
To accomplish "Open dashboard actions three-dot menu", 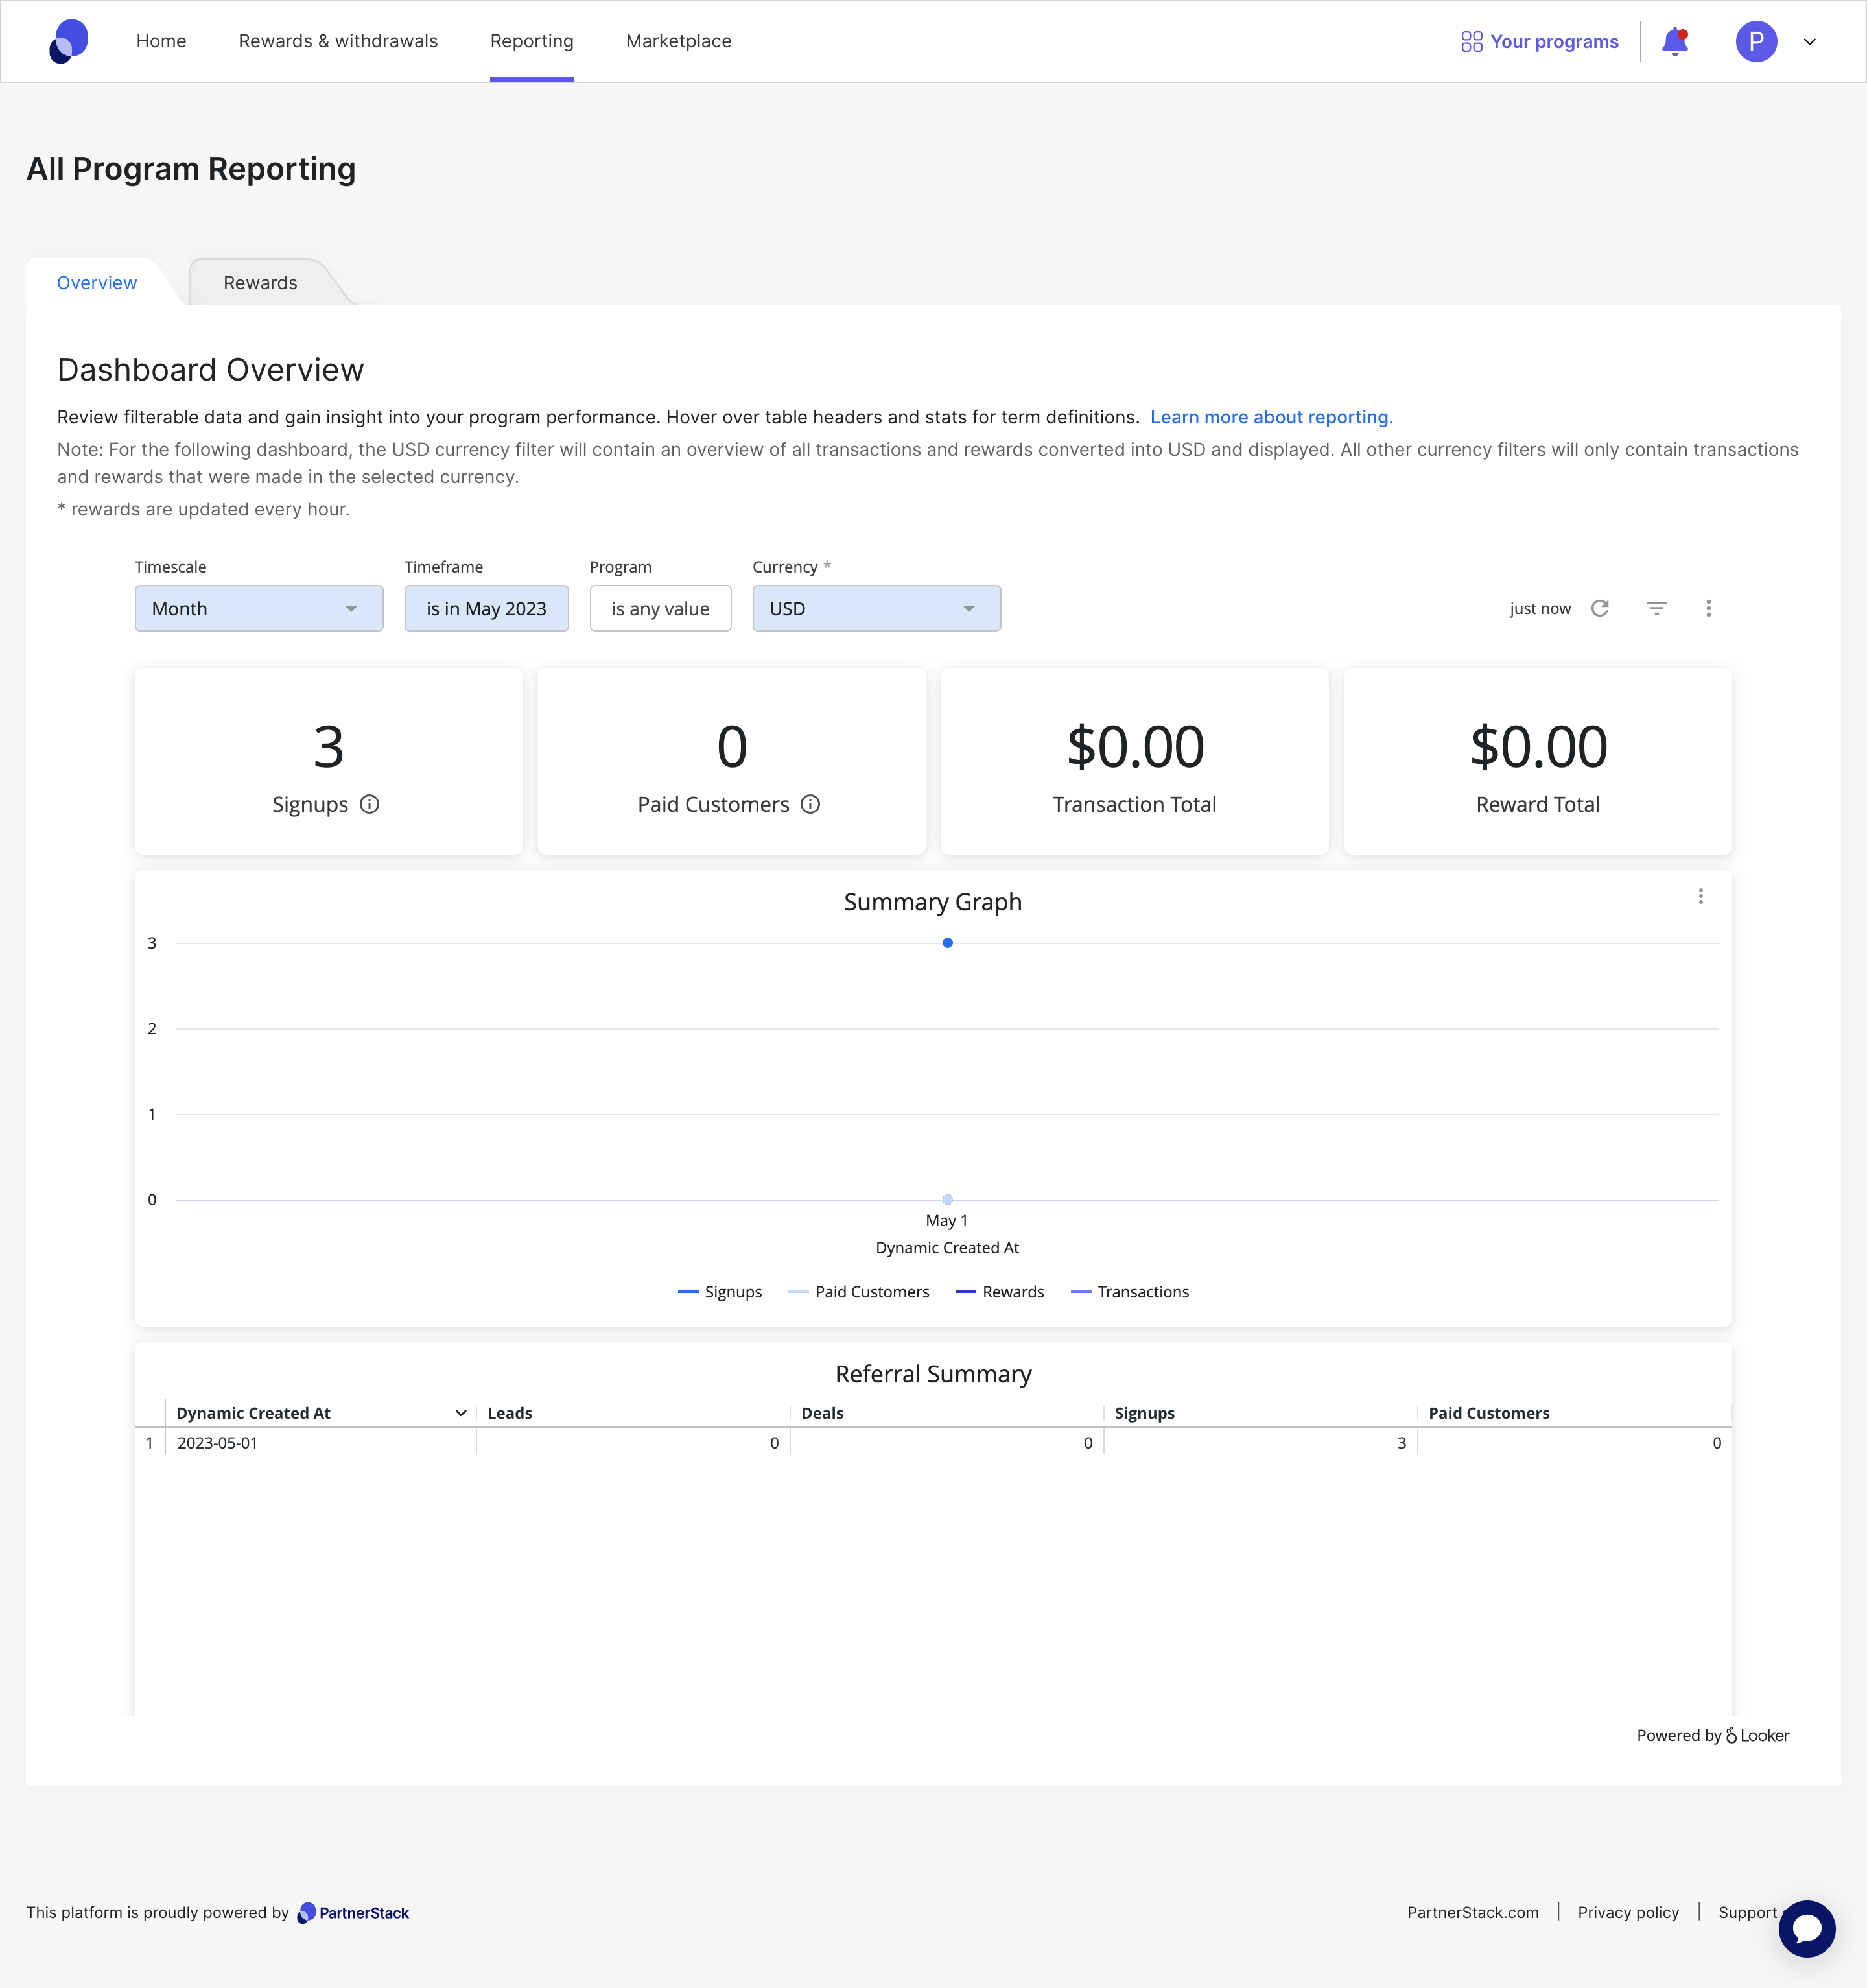I will [1709, 608].
